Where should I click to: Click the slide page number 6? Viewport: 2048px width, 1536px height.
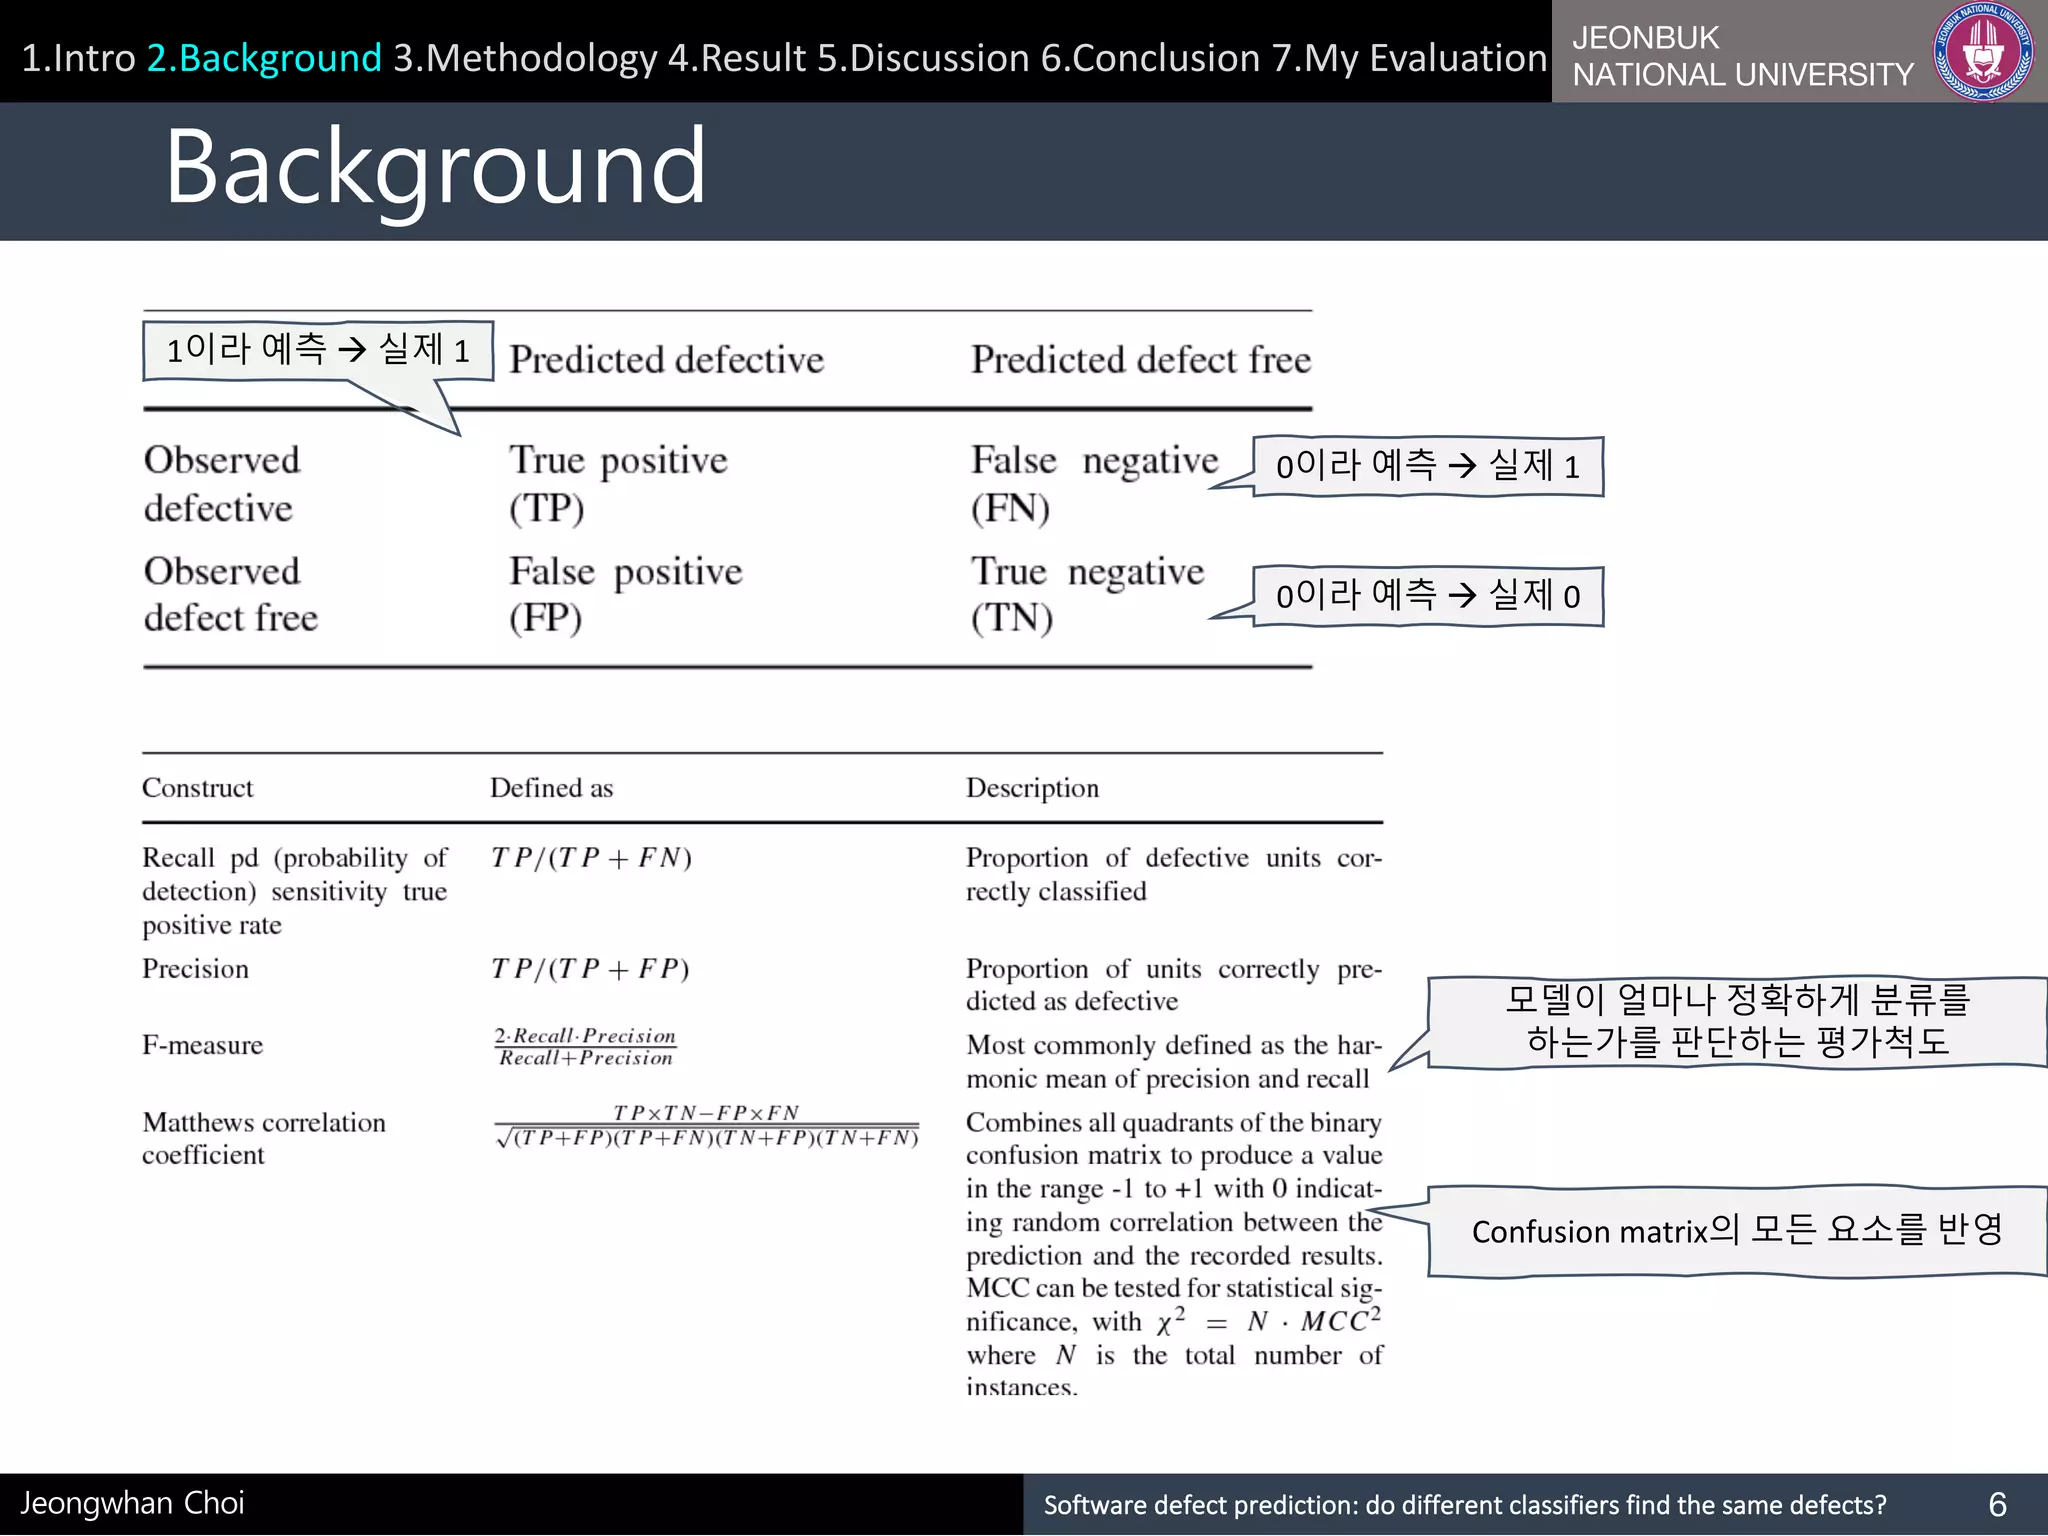tap(1997, 1504)
